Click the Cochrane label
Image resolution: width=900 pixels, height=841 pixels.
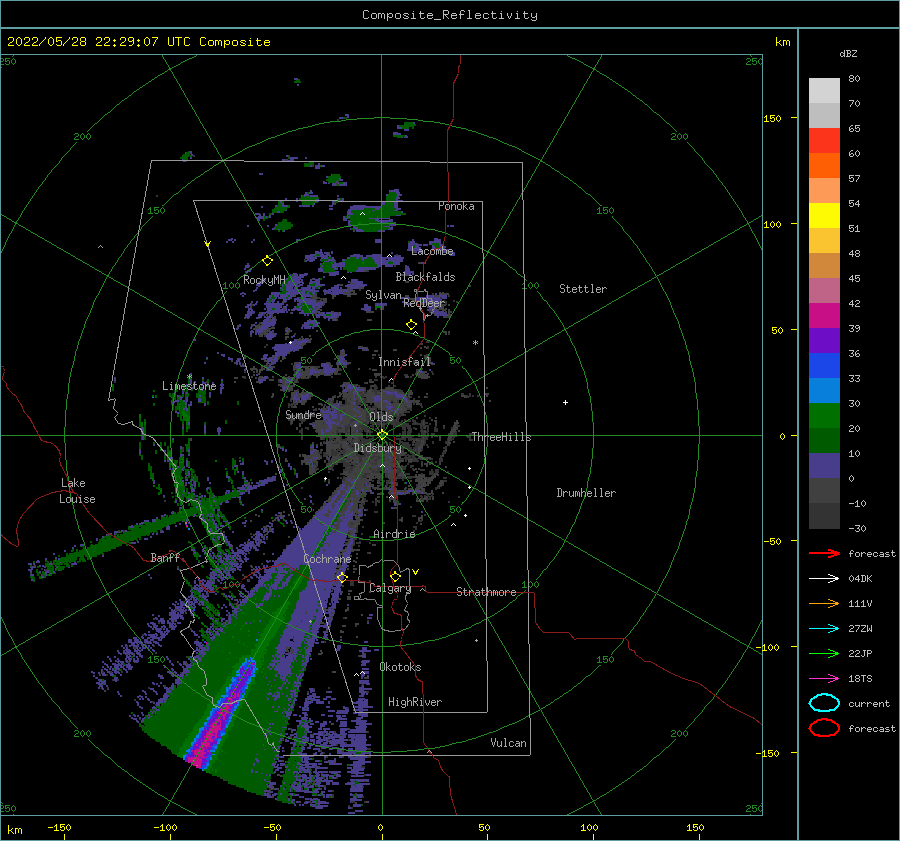(x=327, y=559)
